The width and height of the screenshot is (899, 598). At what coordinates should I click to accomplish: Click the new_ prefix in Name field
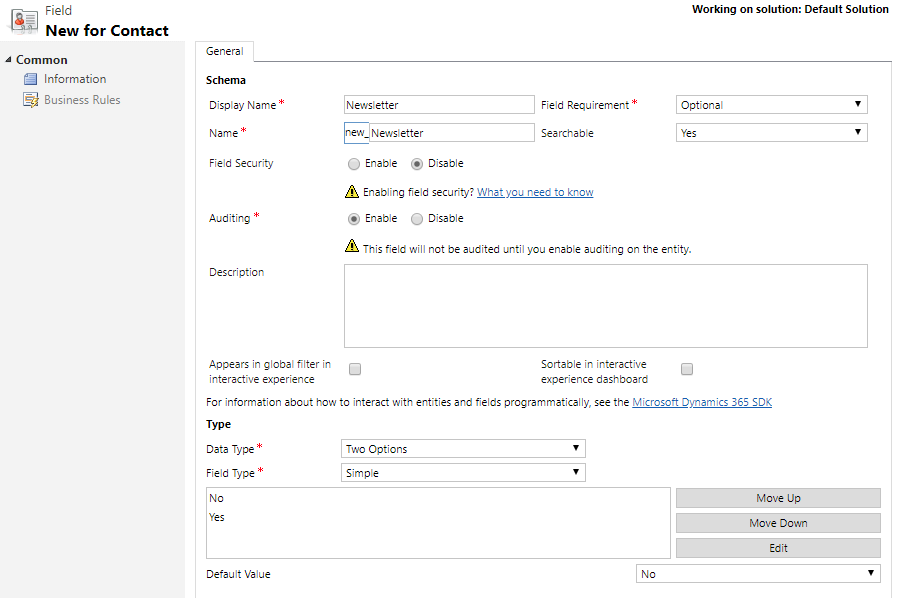tap(357, 132)
